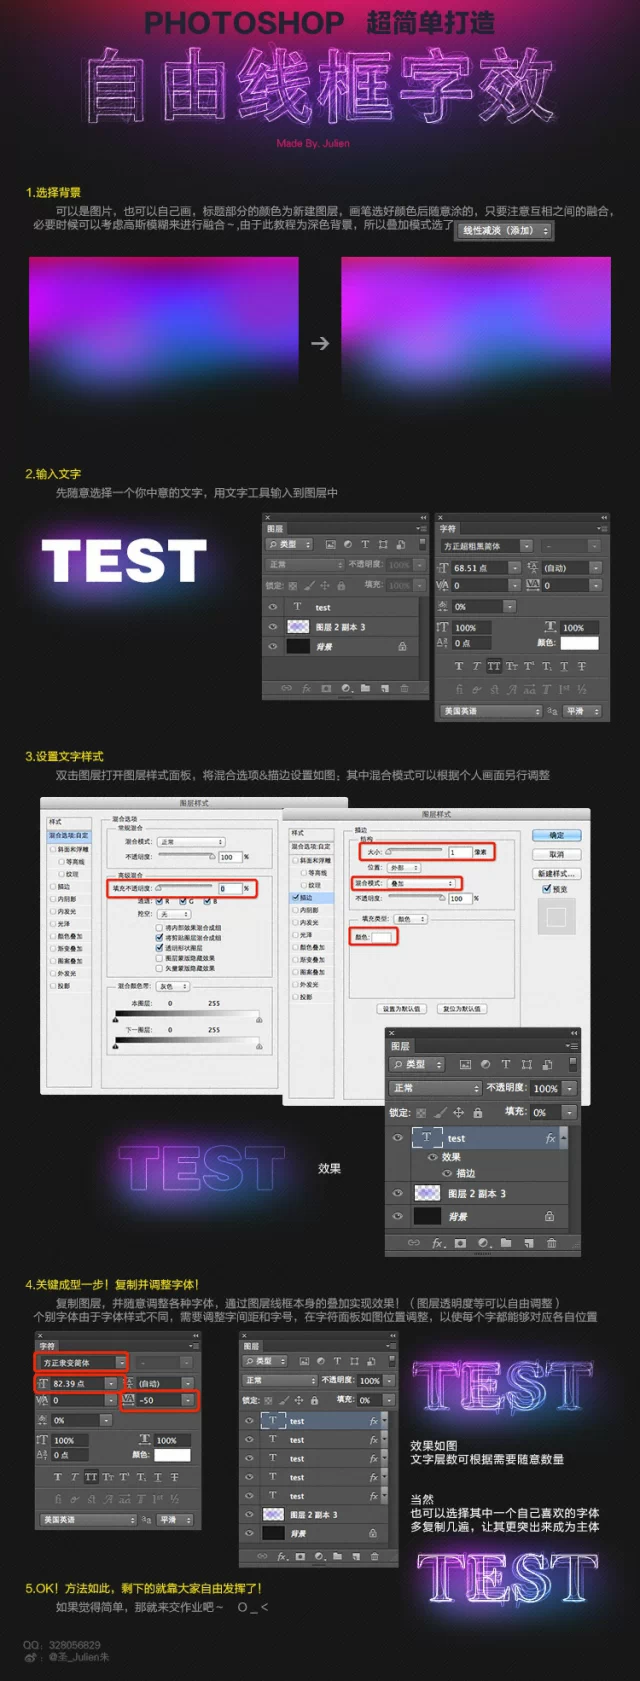The image size is (640, 1681).
Task: Click the create new layer icon in step 2 Layers panel
Action: tap(384, 688)
